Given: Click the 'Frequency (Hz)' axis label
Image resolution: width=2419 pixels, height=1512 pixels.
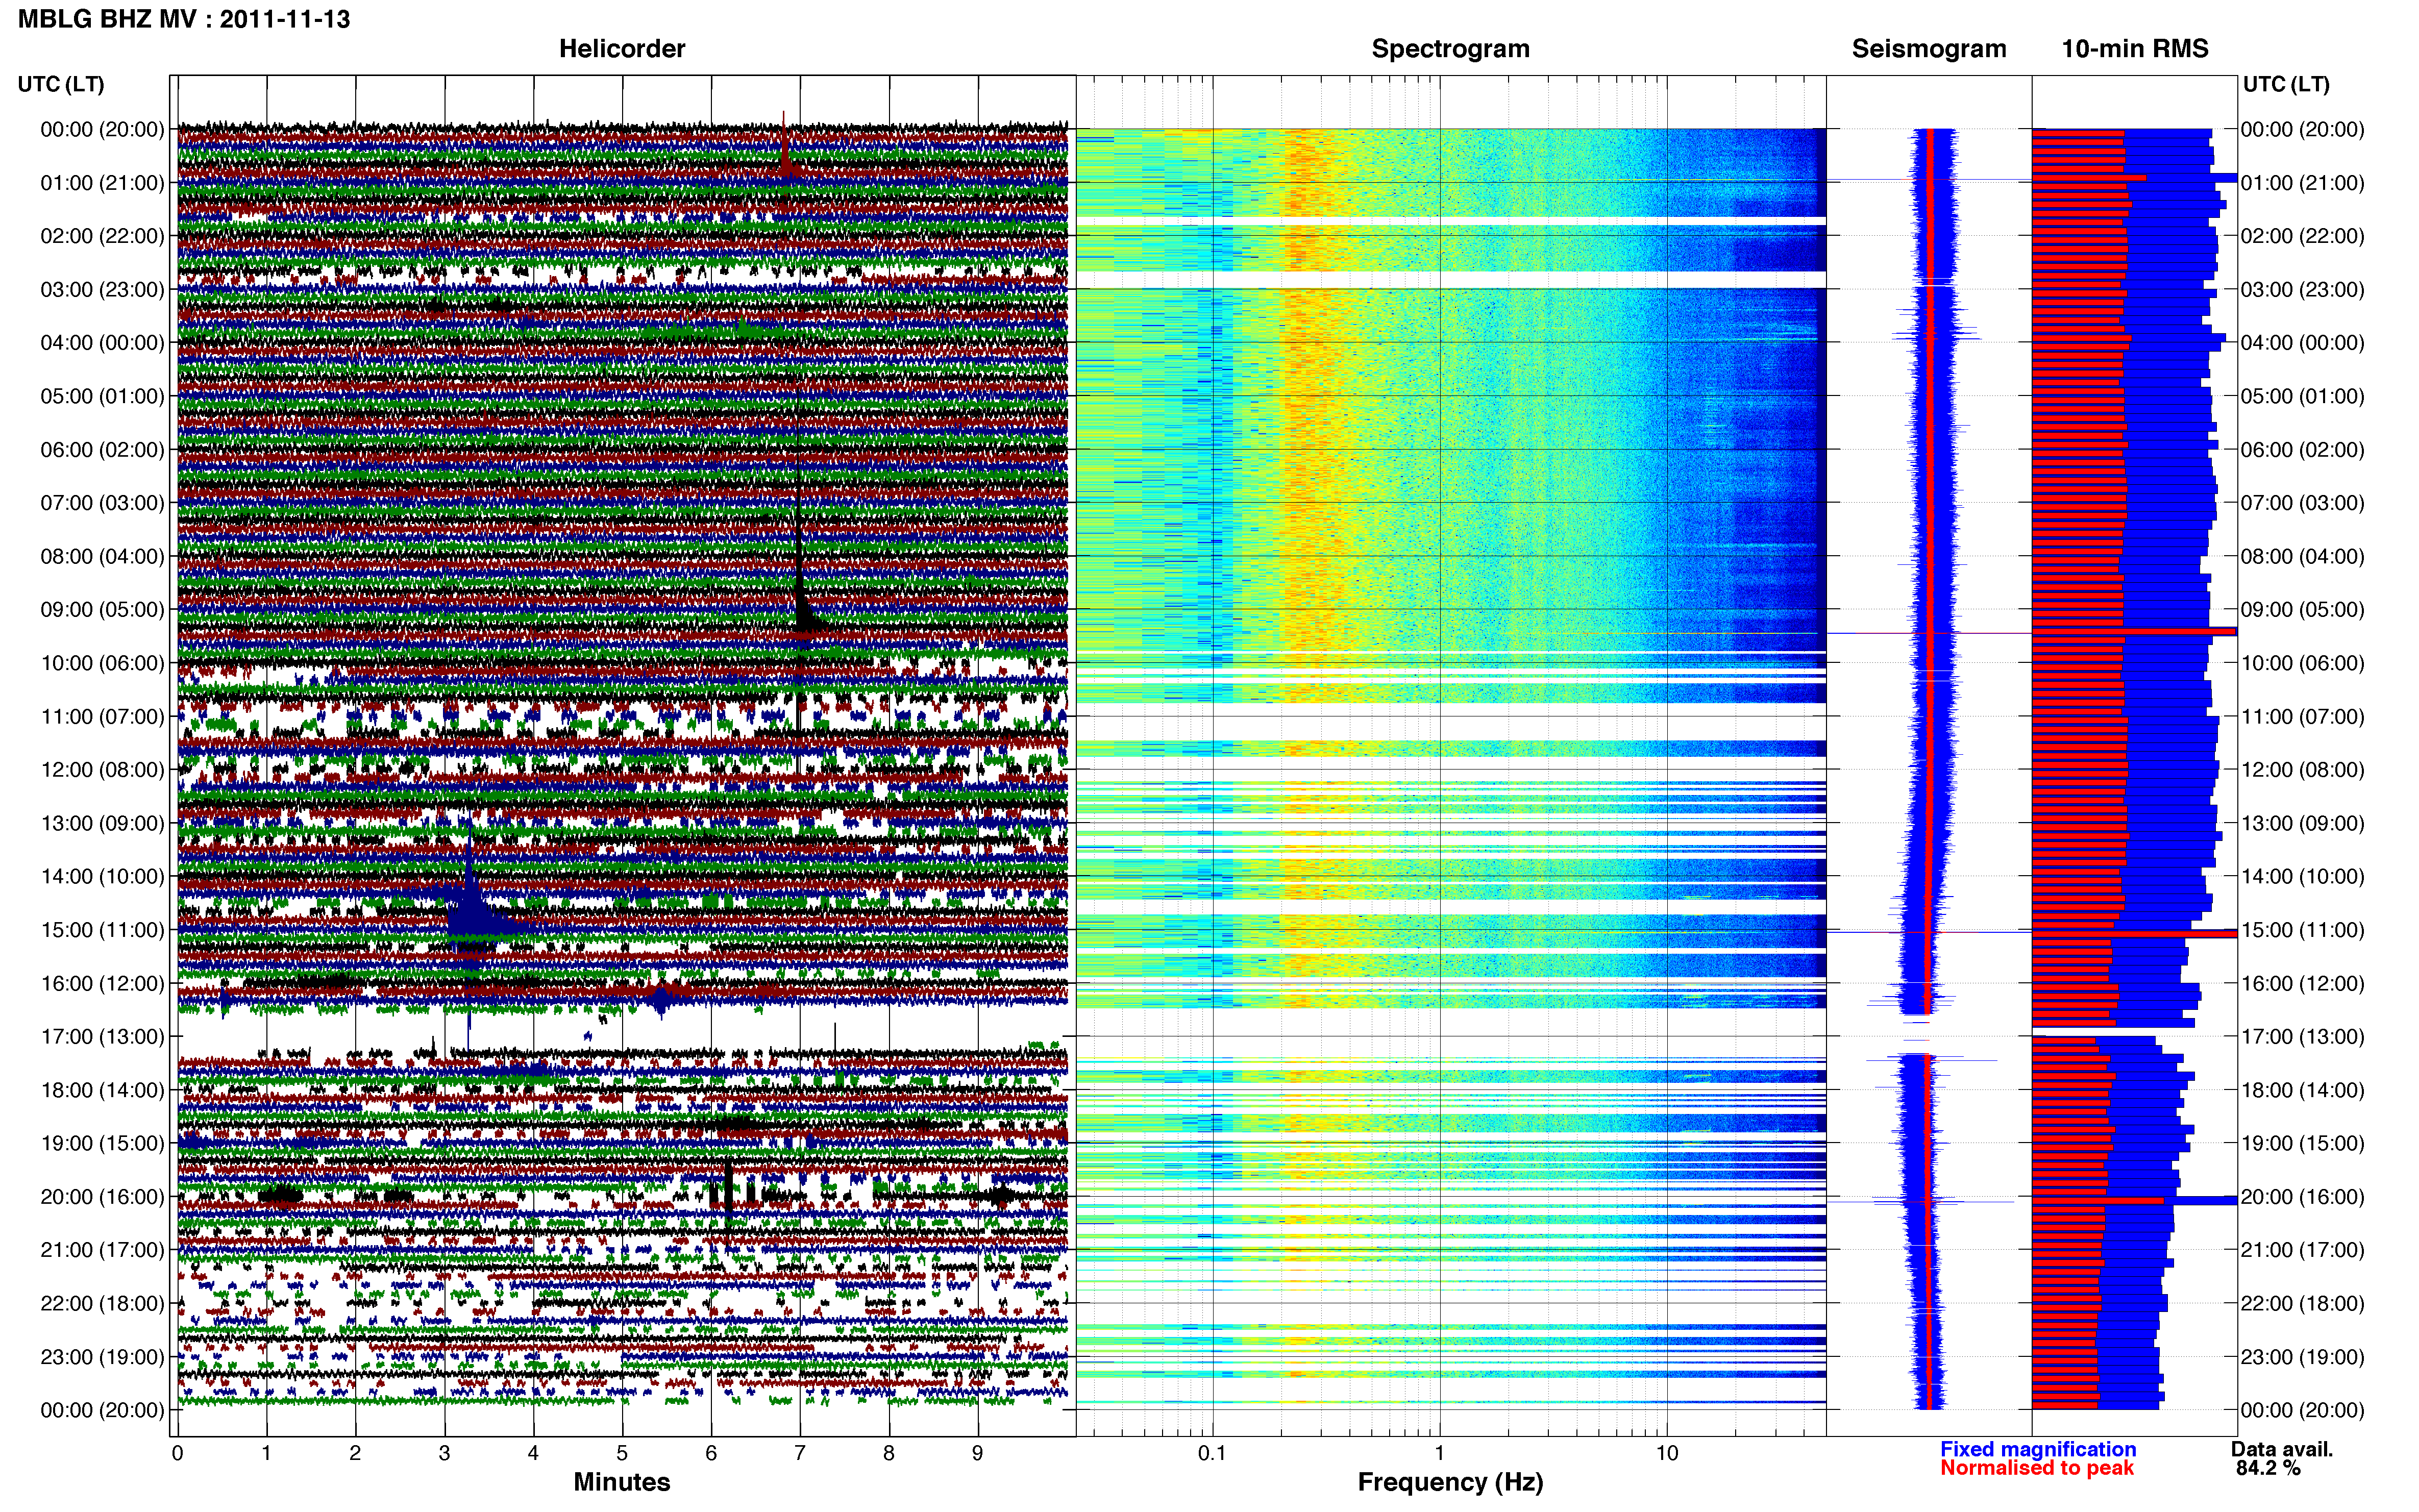Looking at the screenshot, I should [1450, 1483].
